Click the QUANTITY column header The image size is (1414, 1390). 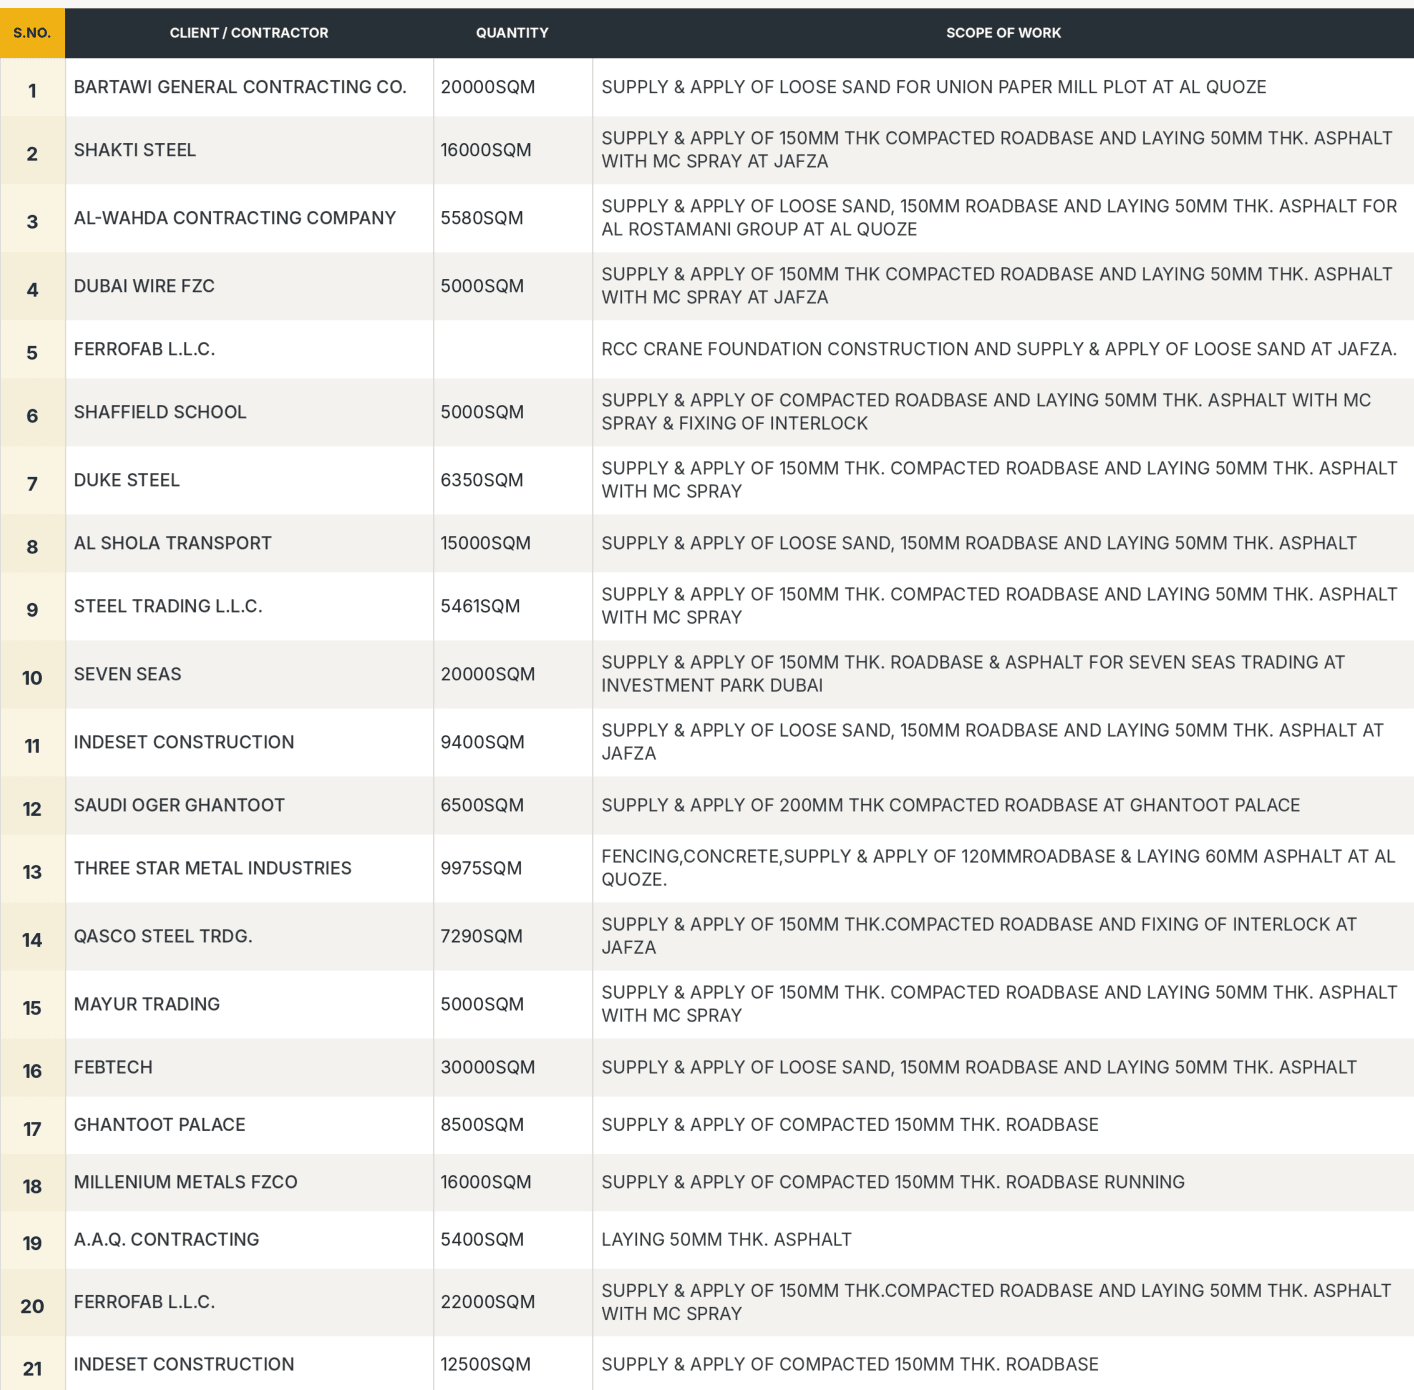(512, 33)
